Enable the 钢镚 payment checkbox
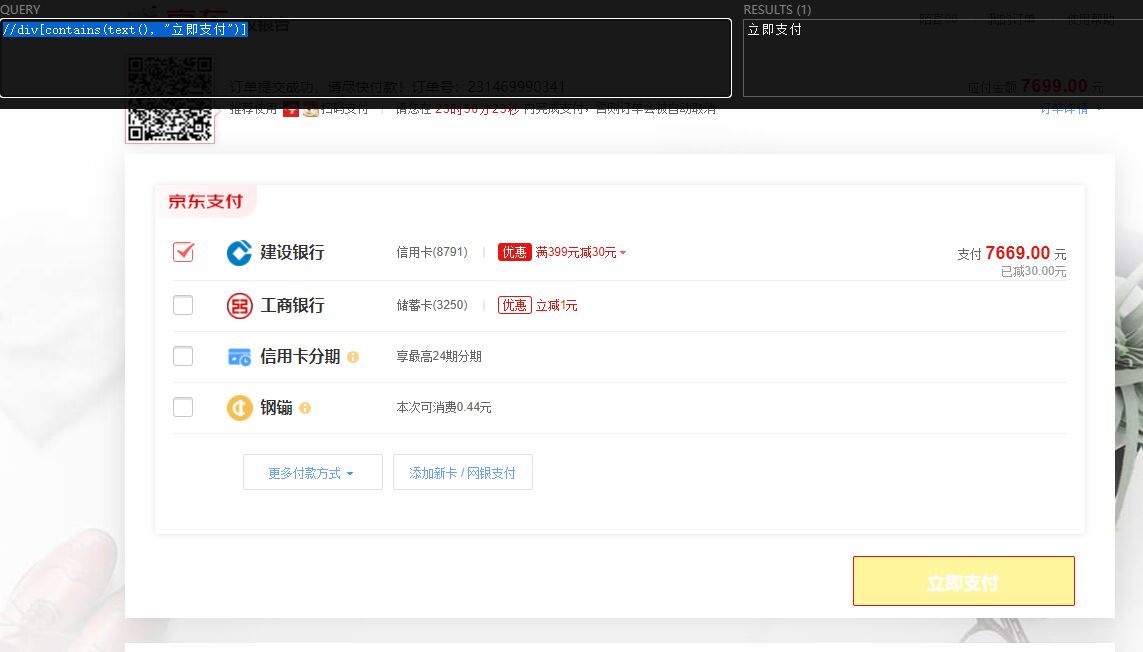This screenshot has height=652, width=1143. tap(183, 407)
